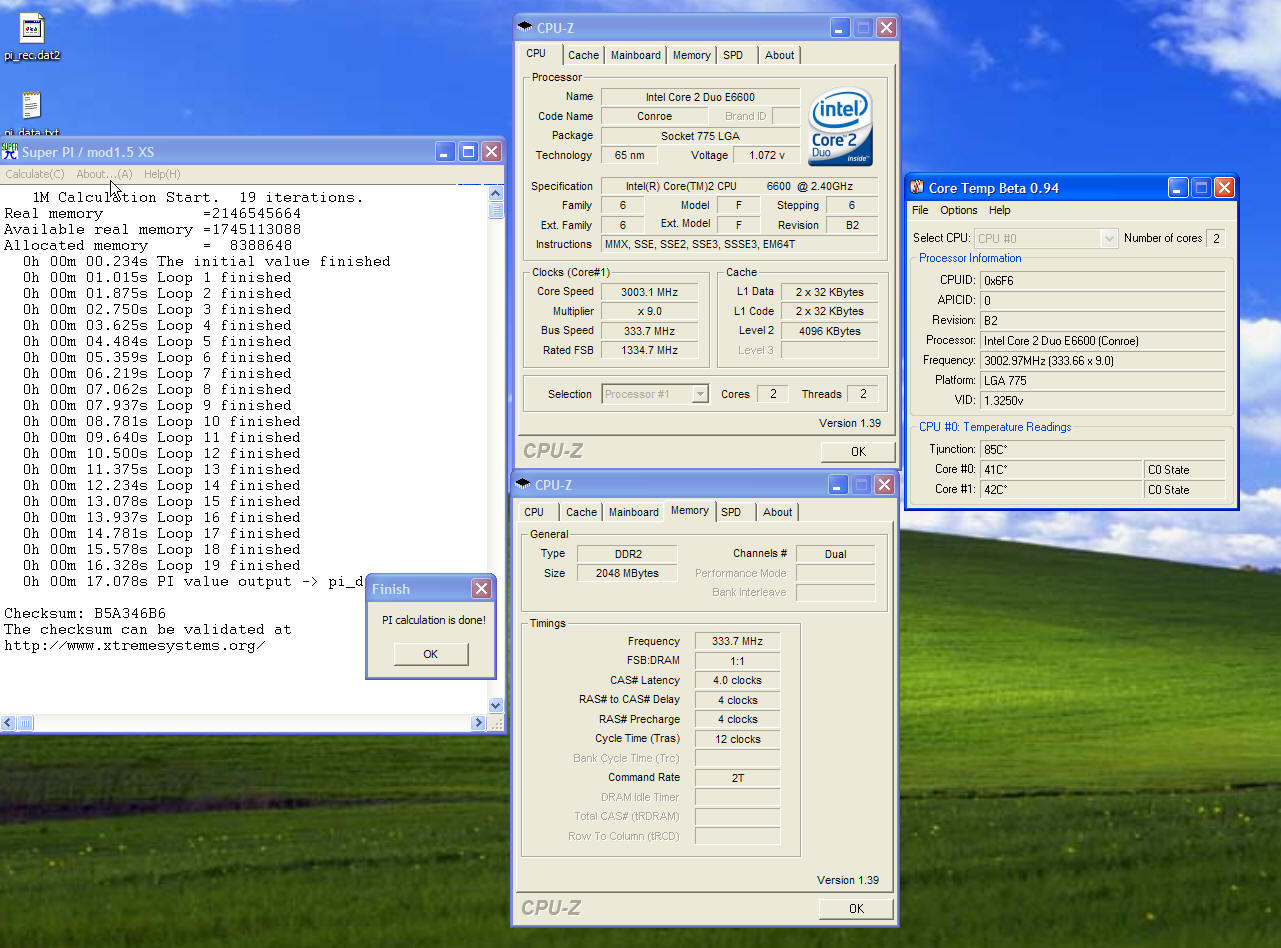The image size is (1281, 948).
Task: Click the CPUID value 0x6F6
Action: coord(1103,281)
